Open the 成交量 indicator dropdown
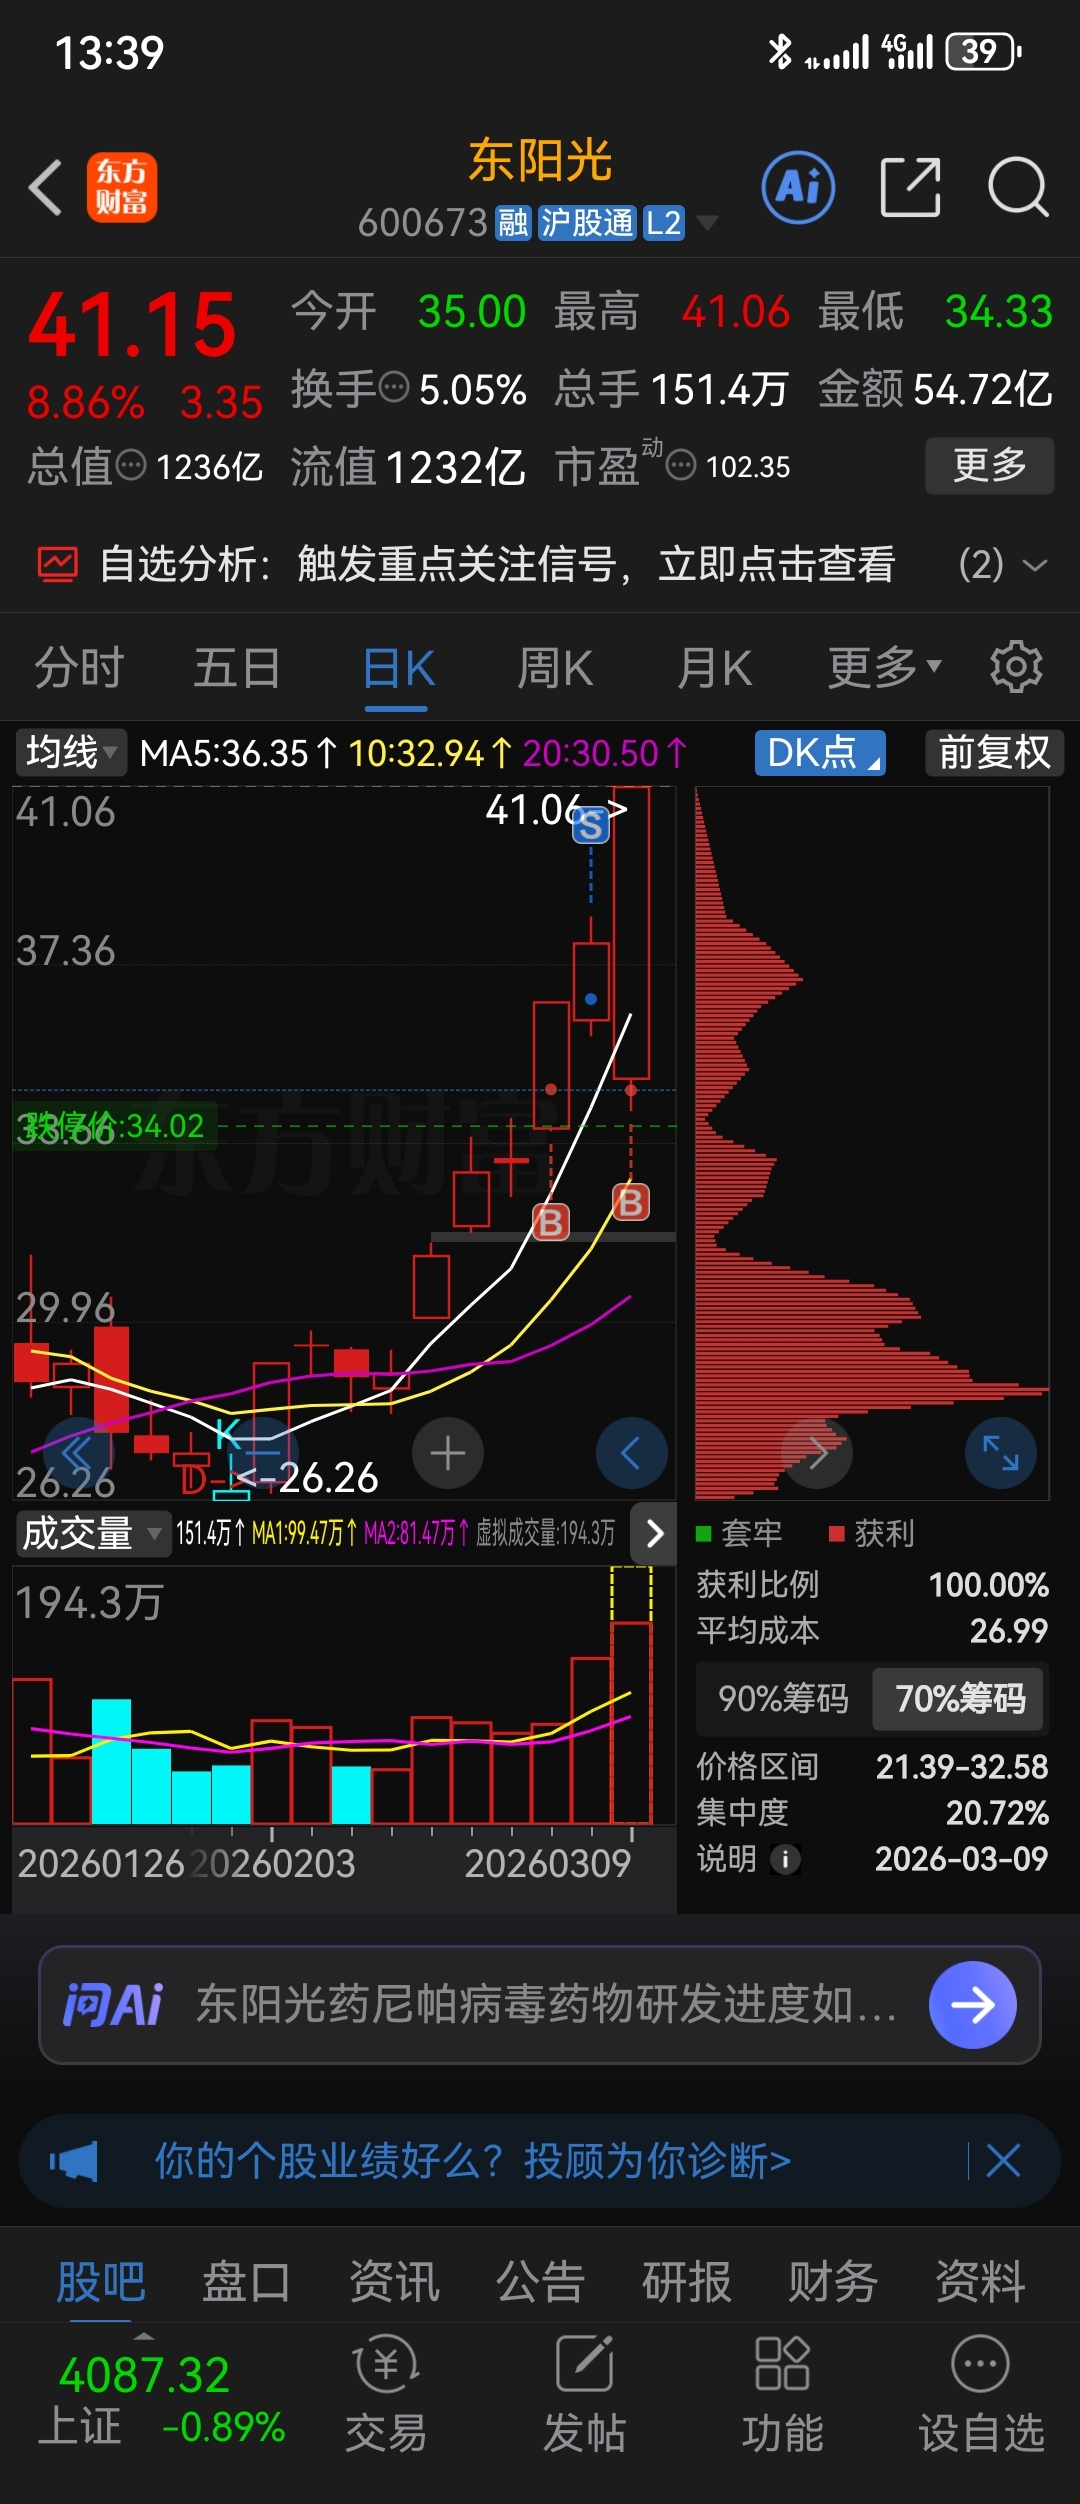The height and width of the screenshot is (2504, 1080). 92,1533
